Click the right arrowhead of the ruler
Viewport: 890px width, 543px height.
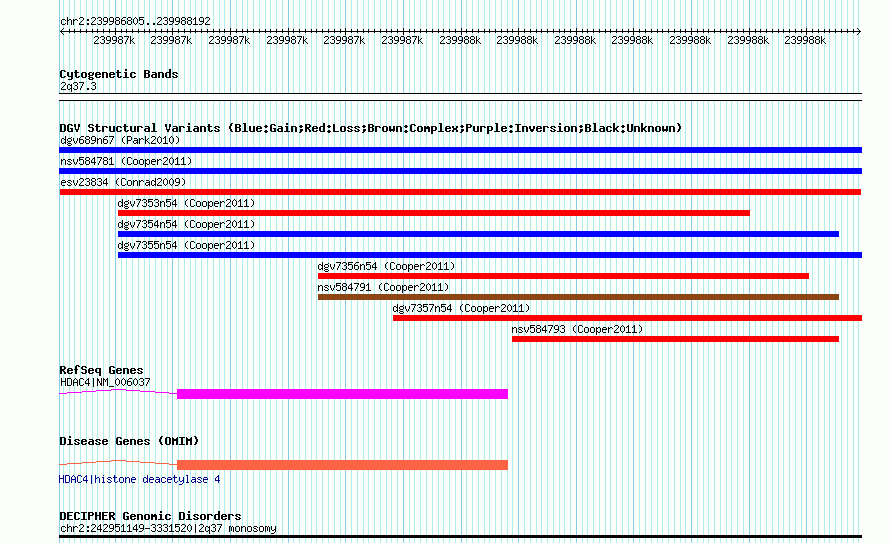(858, 32)
